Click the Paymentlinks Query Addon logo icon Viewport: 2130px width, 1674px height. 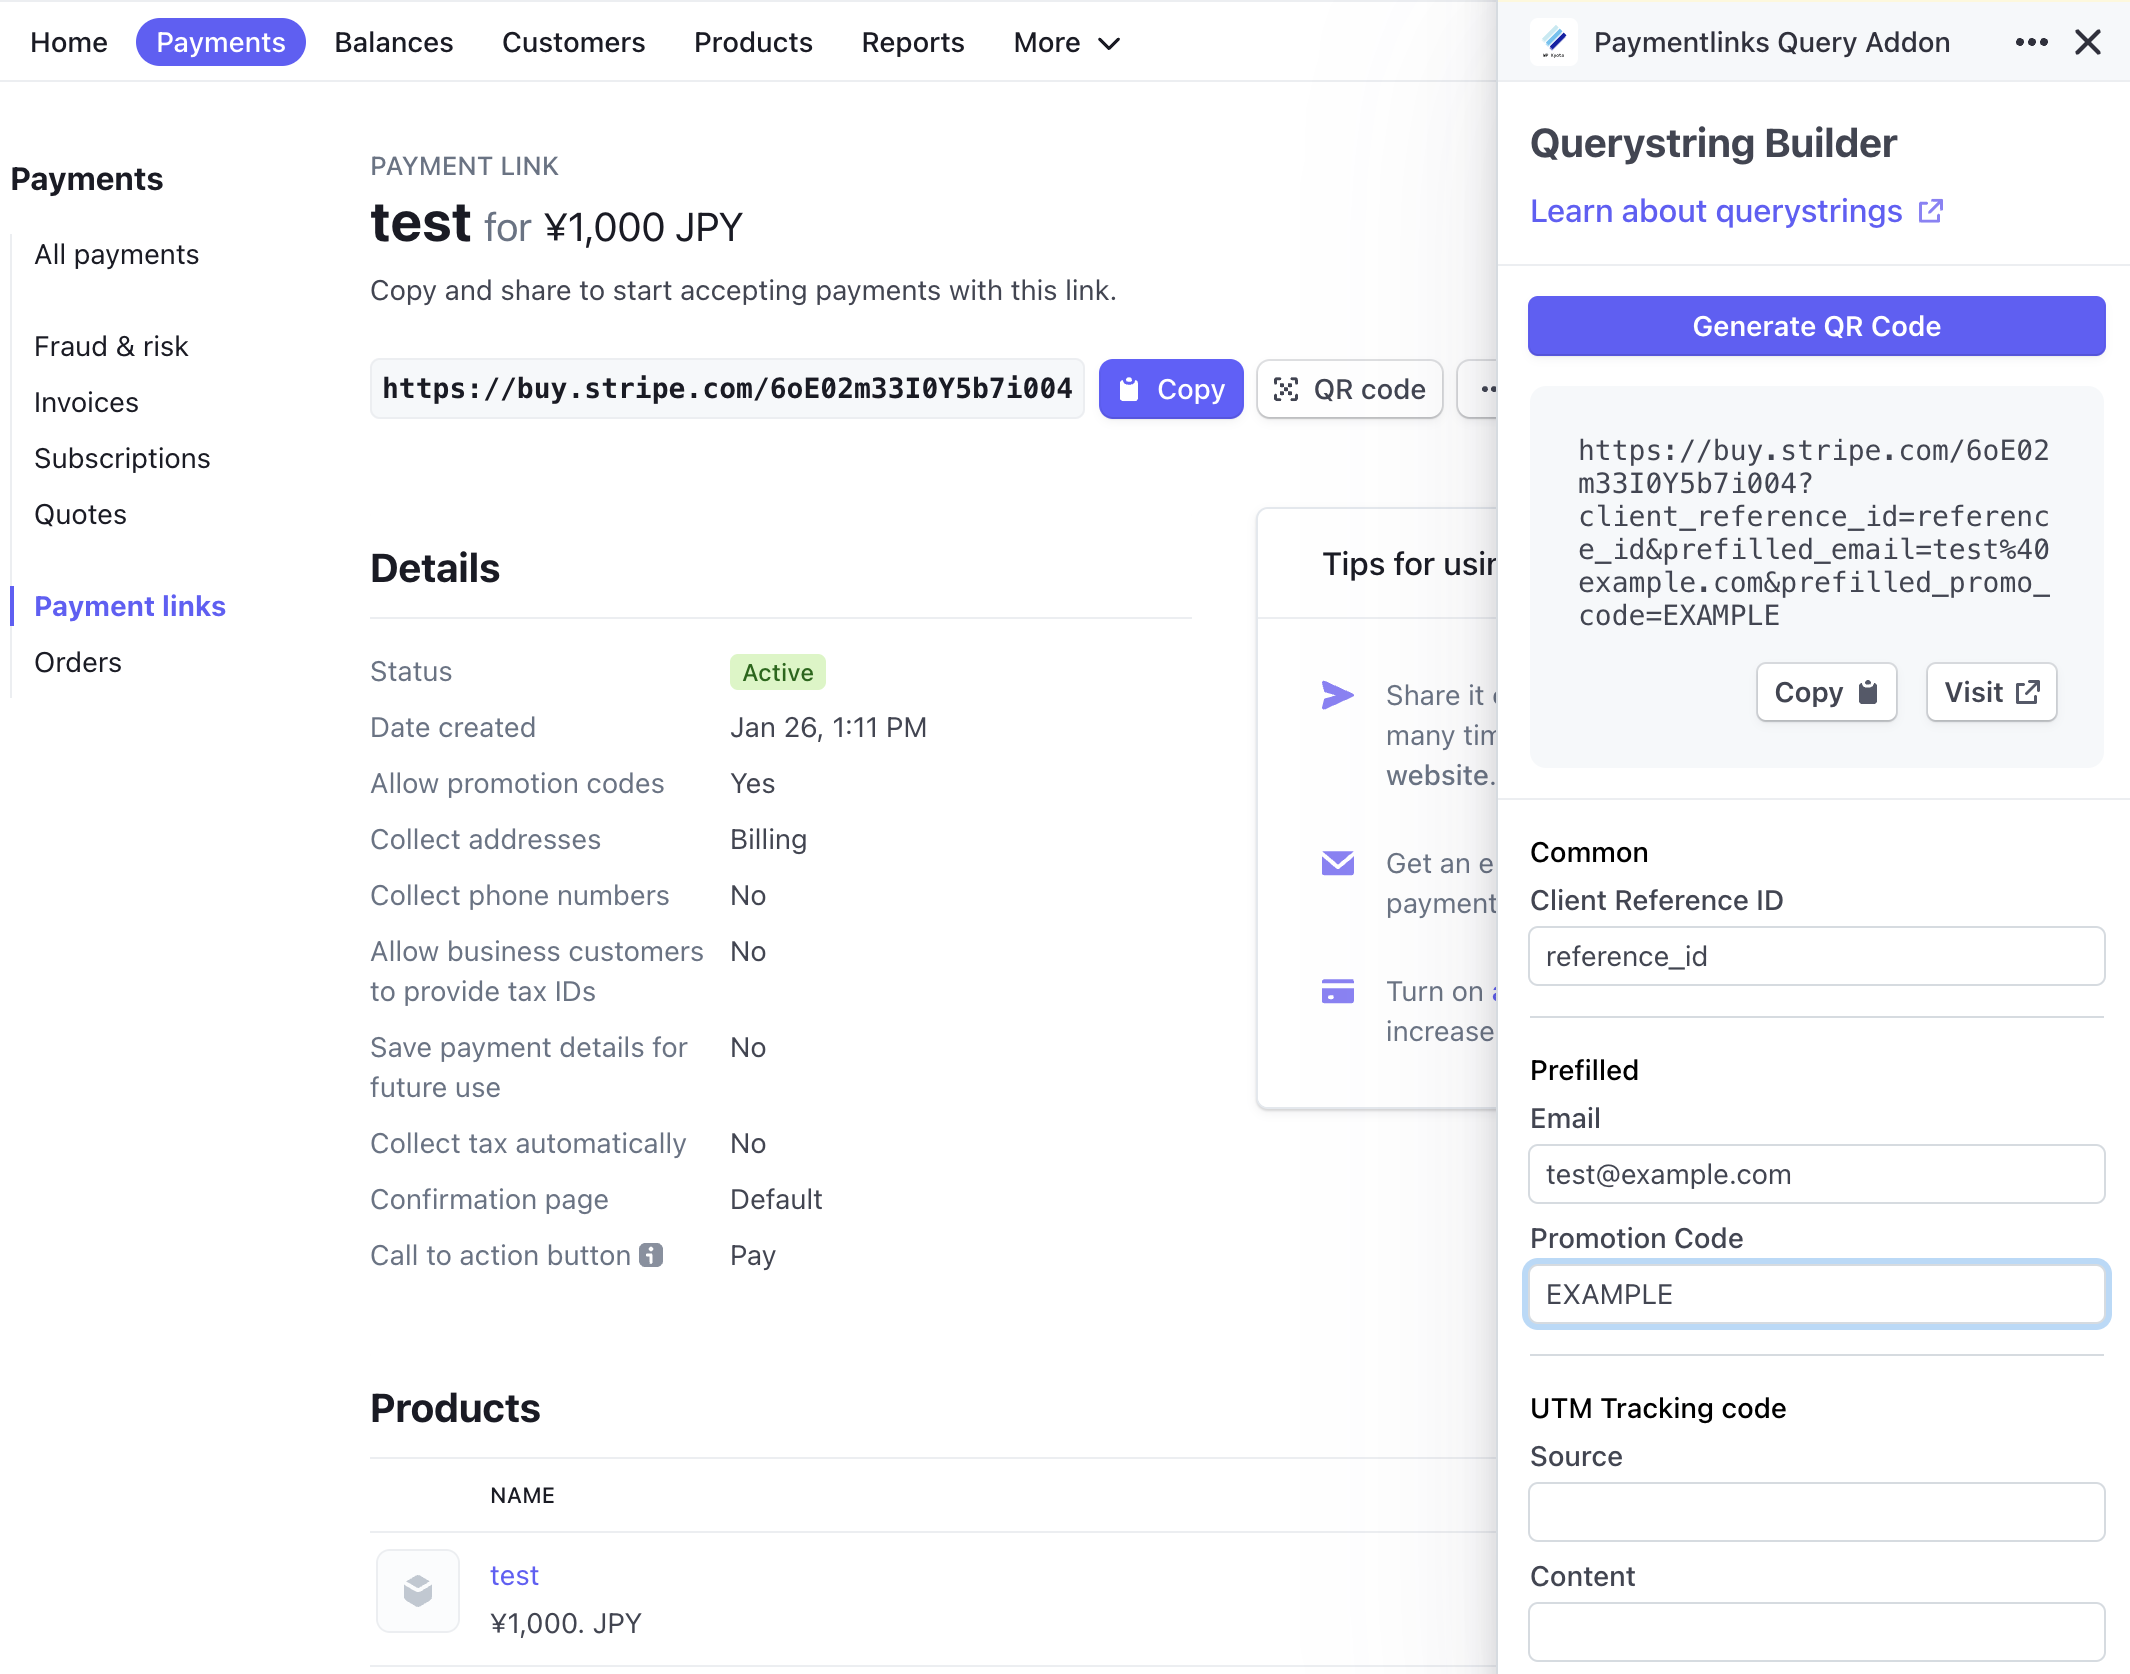pyautogui.click(x=1552, y=42)
